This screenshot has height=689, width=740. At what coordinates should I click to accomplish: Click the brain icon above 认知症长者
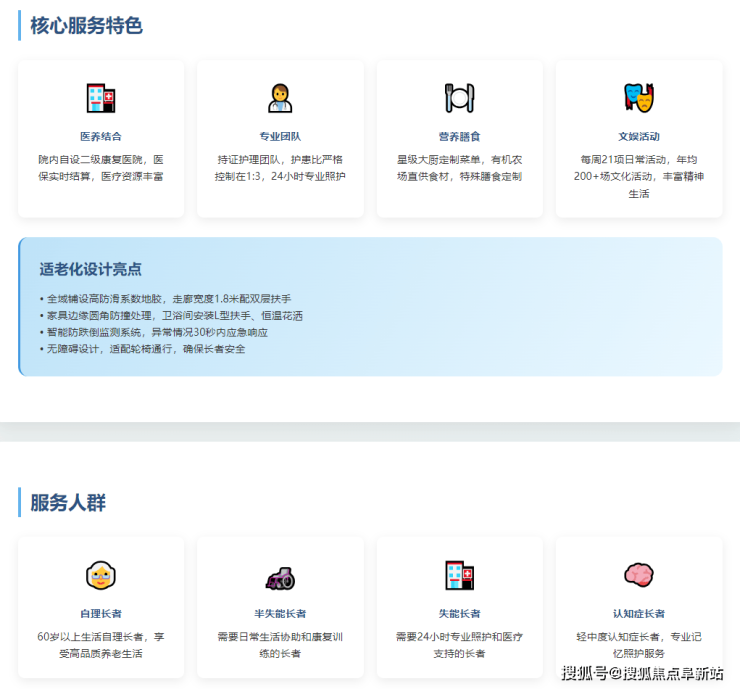tap(638, 575)
